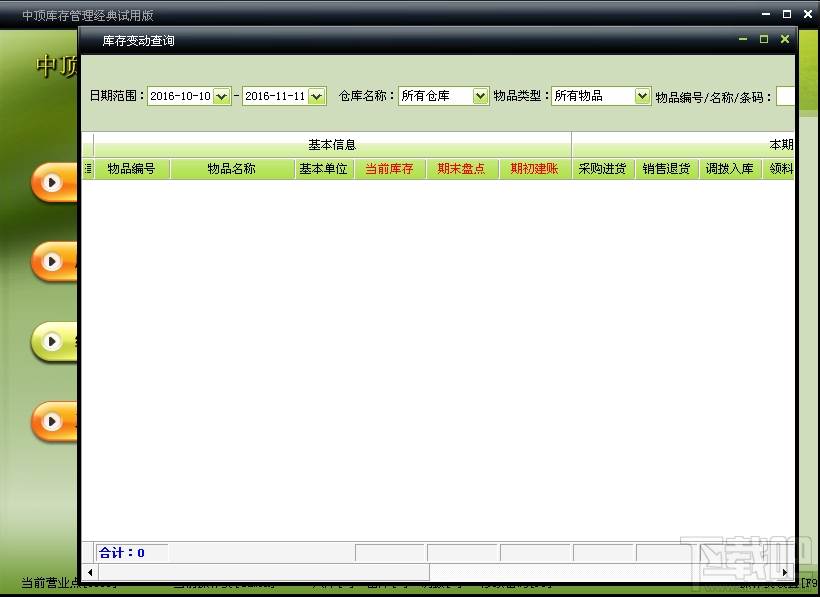This screenshot has width=820, height=597.
Task: Click the 物品名称 column header
Action: 232,168
